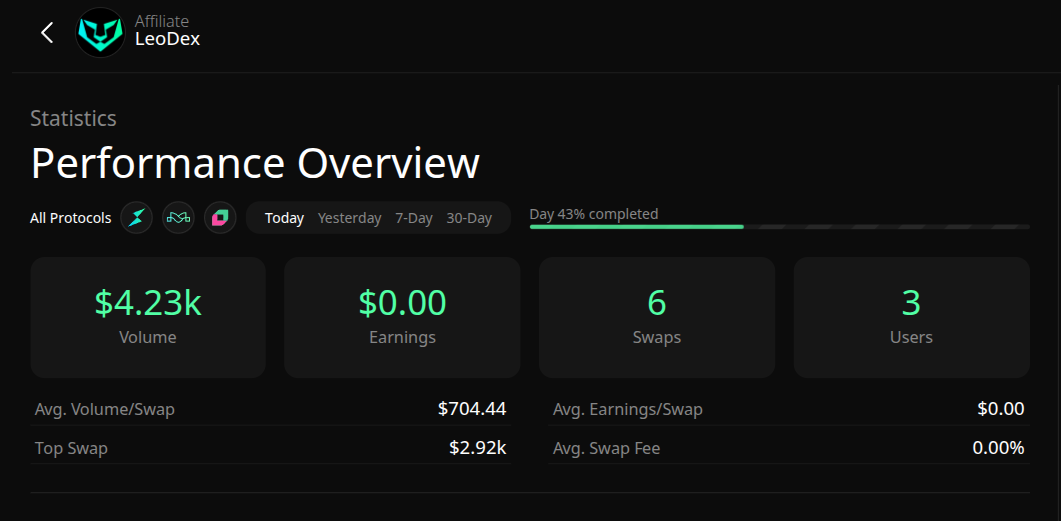Filter by THORChain lightning bolt protocol icon
Image resolution: width=1061 pixels, height=521 pixels.
(x=137, y=217)
